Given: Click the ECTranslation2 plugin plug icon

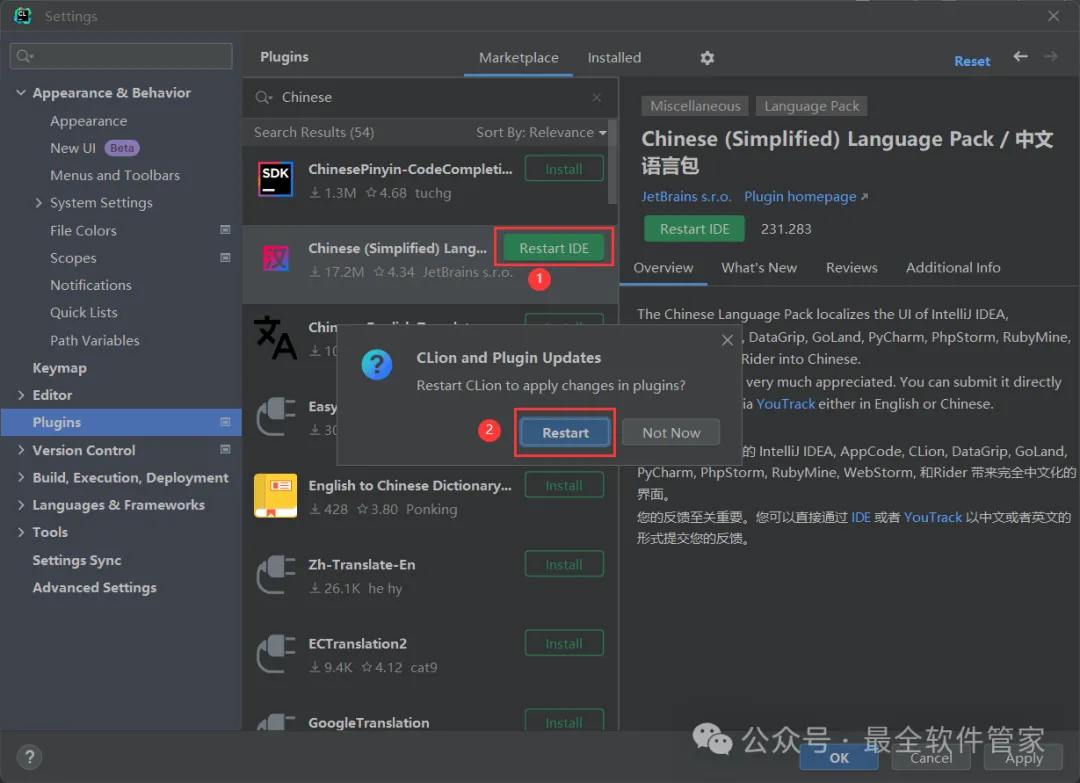Looking at the screenshot, I should pyautogui.click(x=276, y=654).
